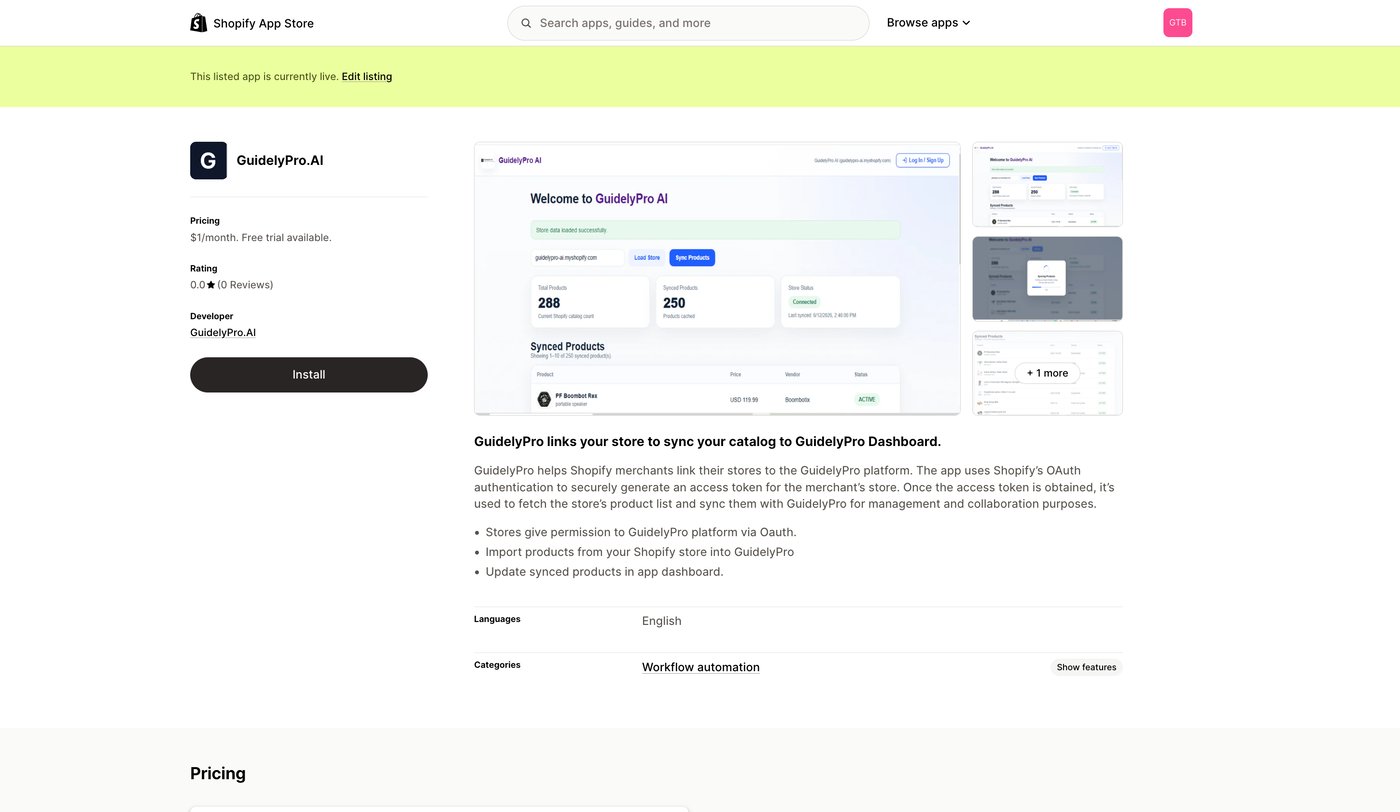Open the main Welcome to GuidelyPro AI screenshot
The image size is (1400, 812).
point(717,278)
